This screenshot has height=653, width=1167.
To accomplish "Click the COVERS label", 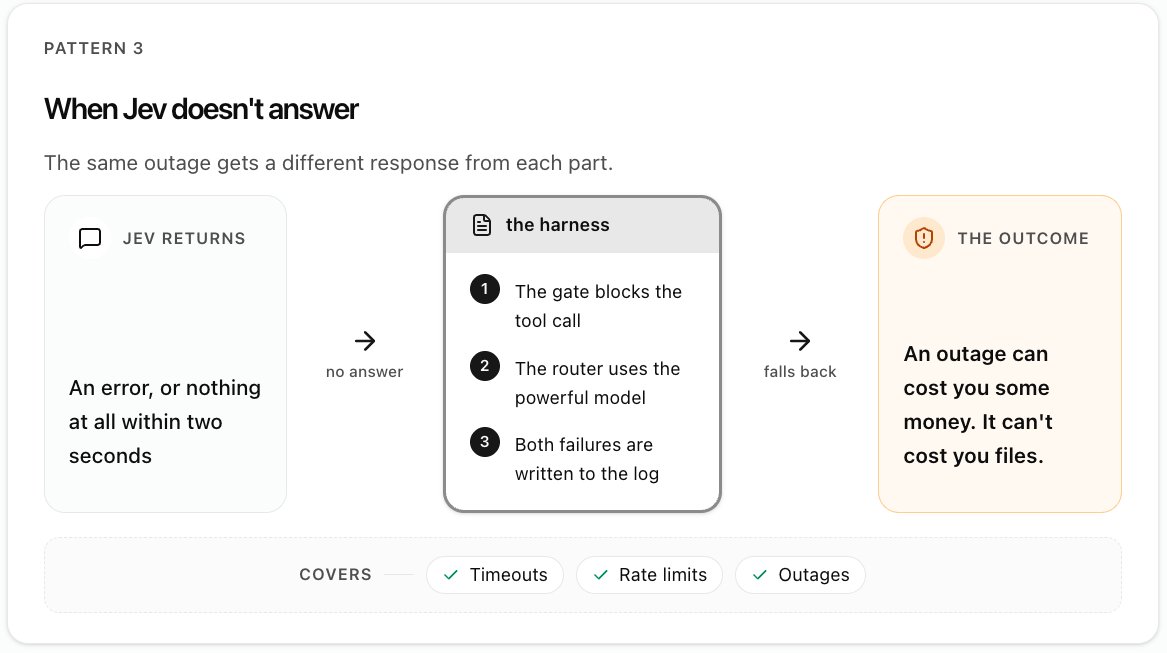I will point(336,575).
